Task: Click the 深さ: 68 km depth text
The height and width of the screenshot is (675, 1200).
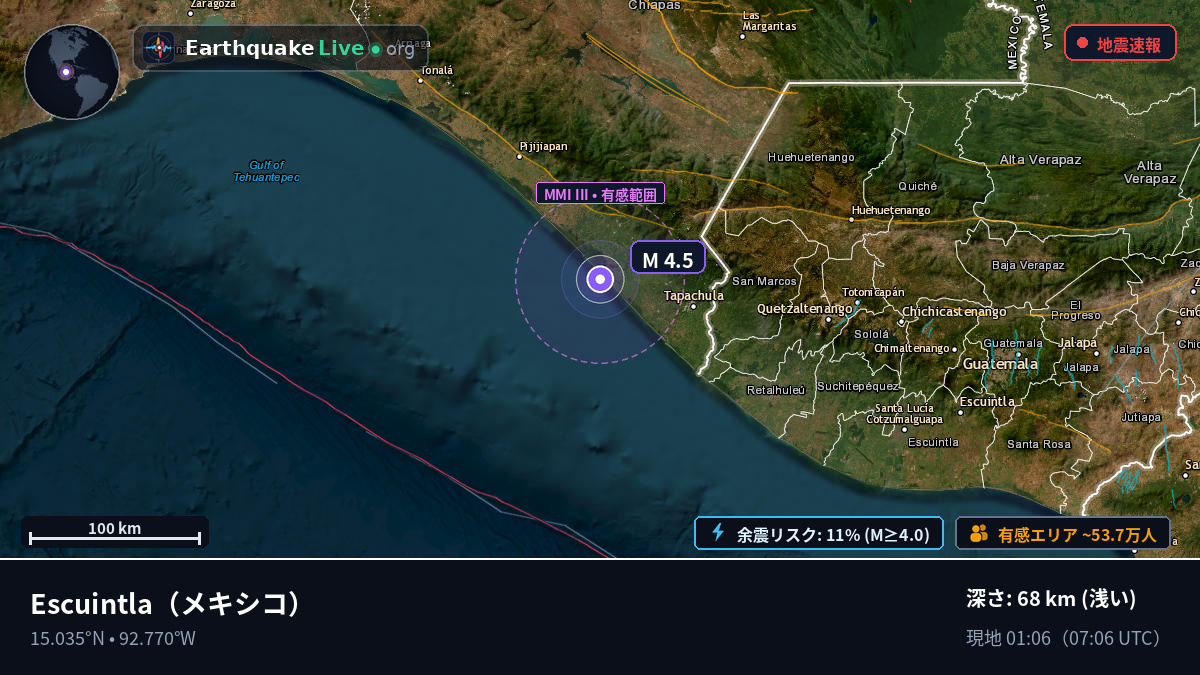Action: [1051, 599]
